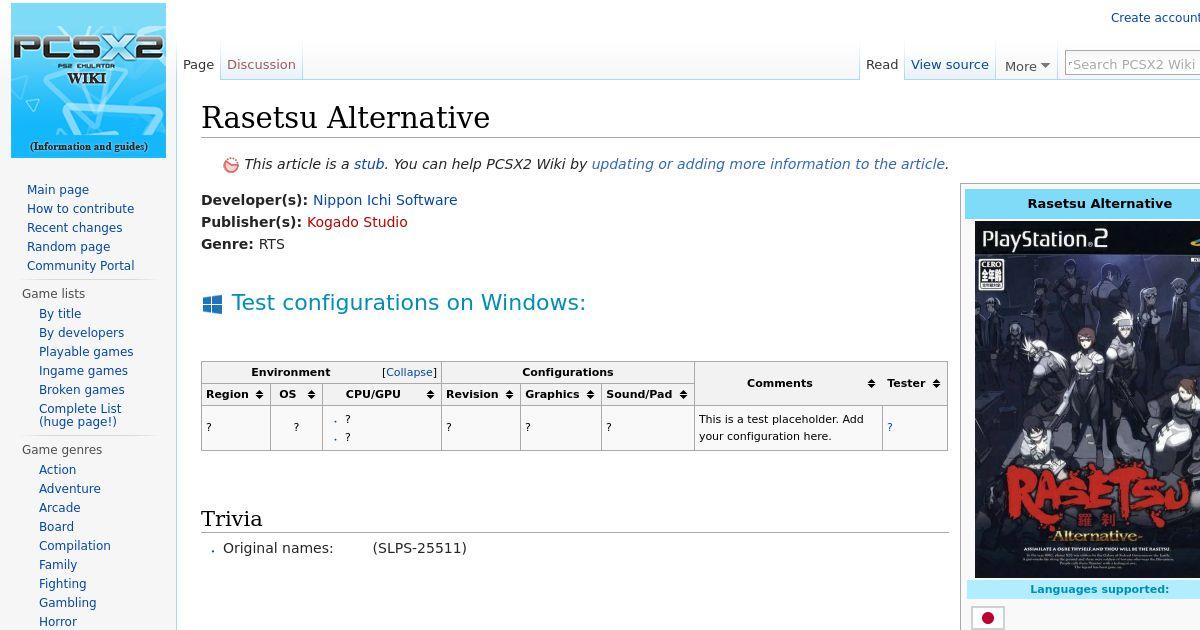Open the Action genre link

(57, 470)
